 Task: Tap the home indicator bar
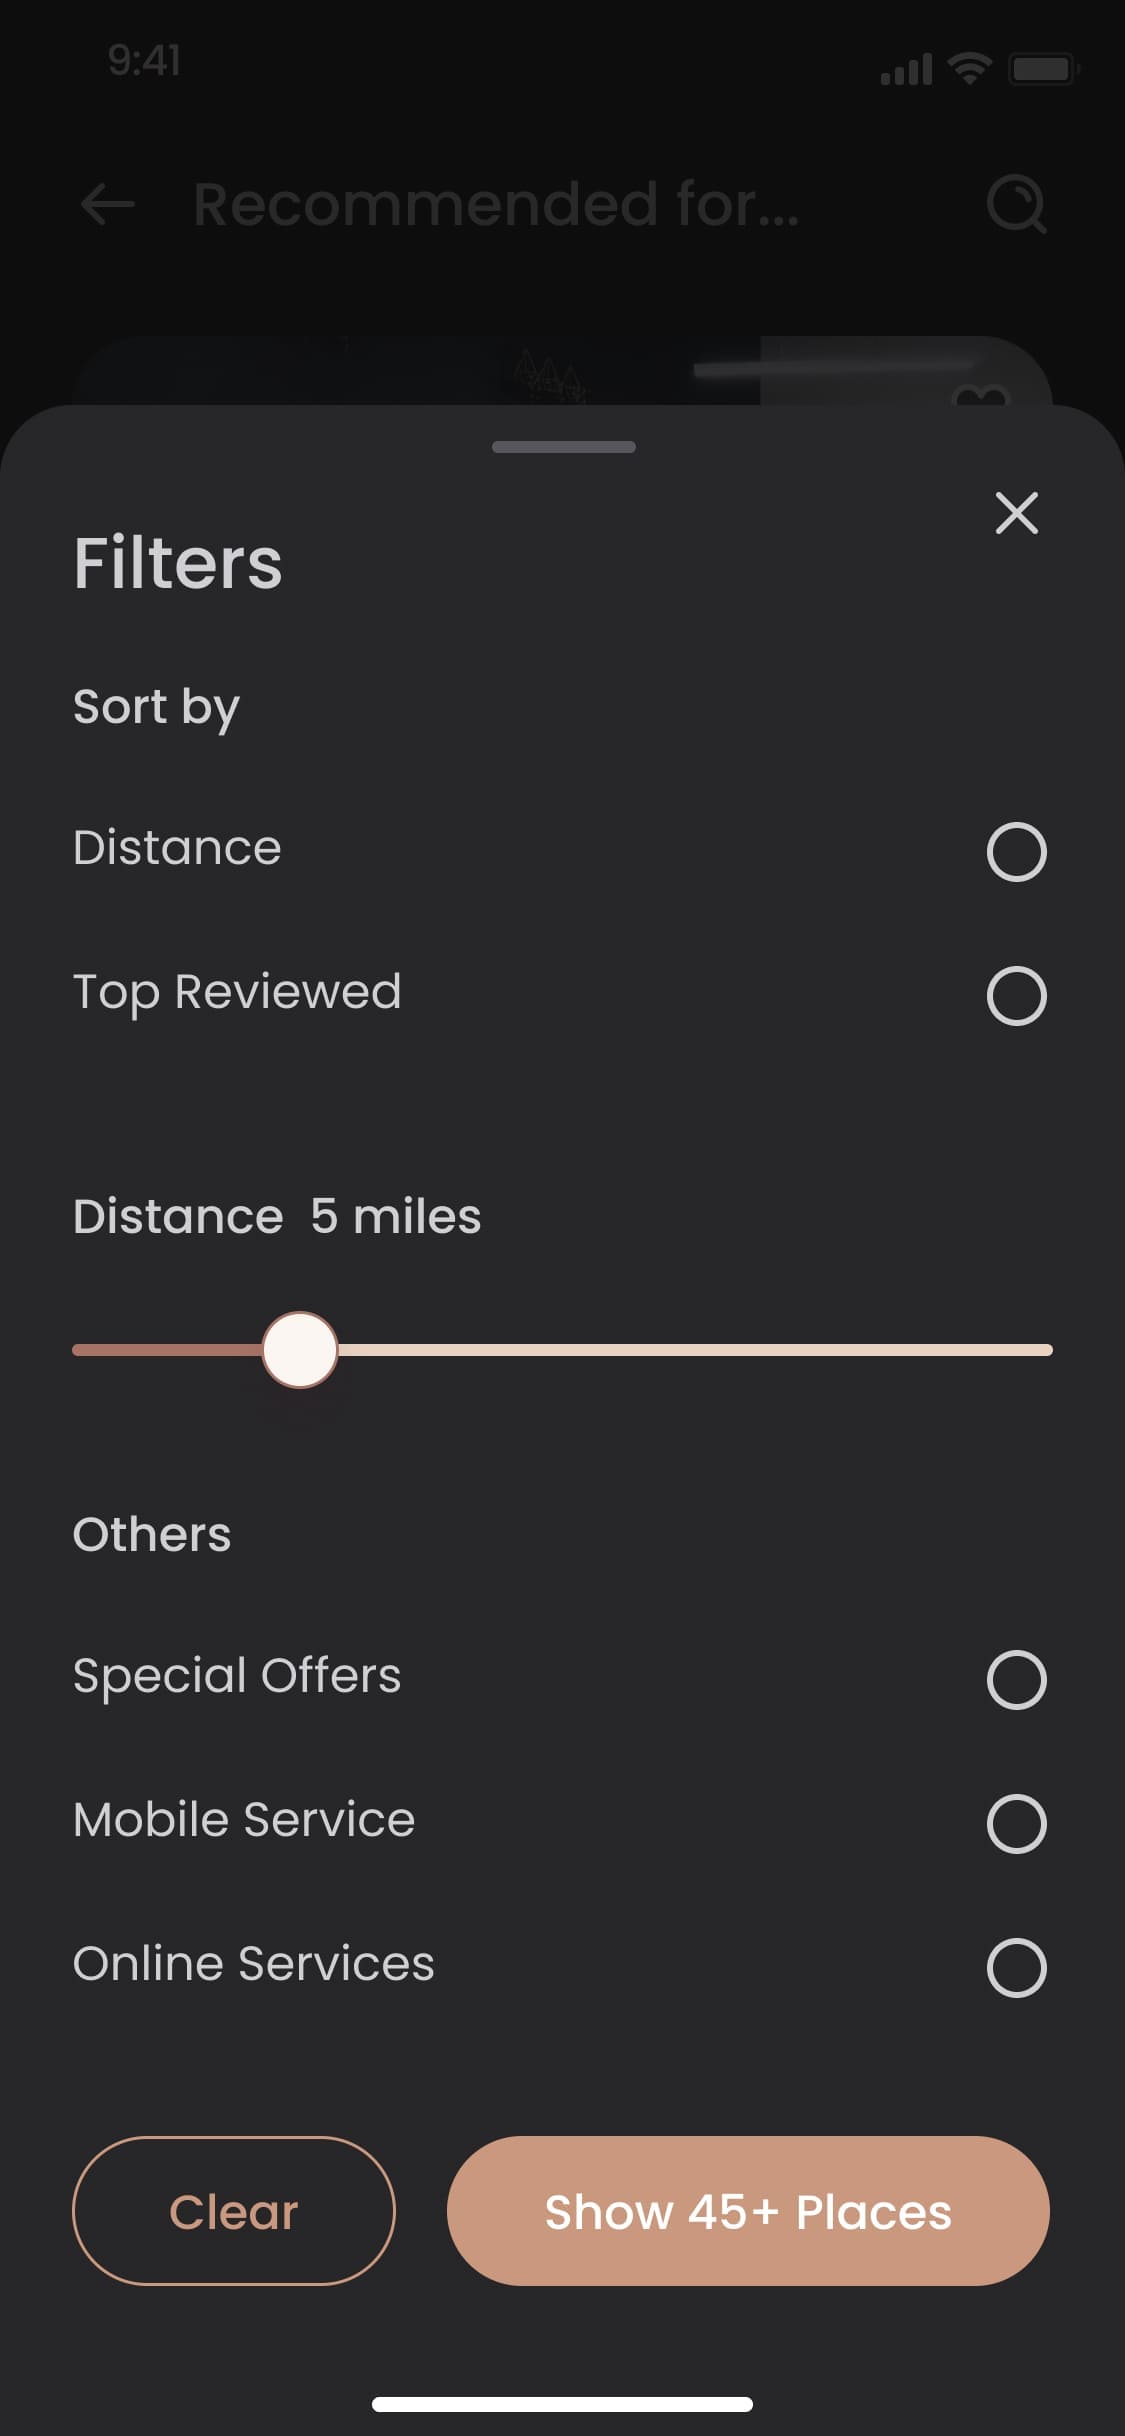pos(562,2404)
